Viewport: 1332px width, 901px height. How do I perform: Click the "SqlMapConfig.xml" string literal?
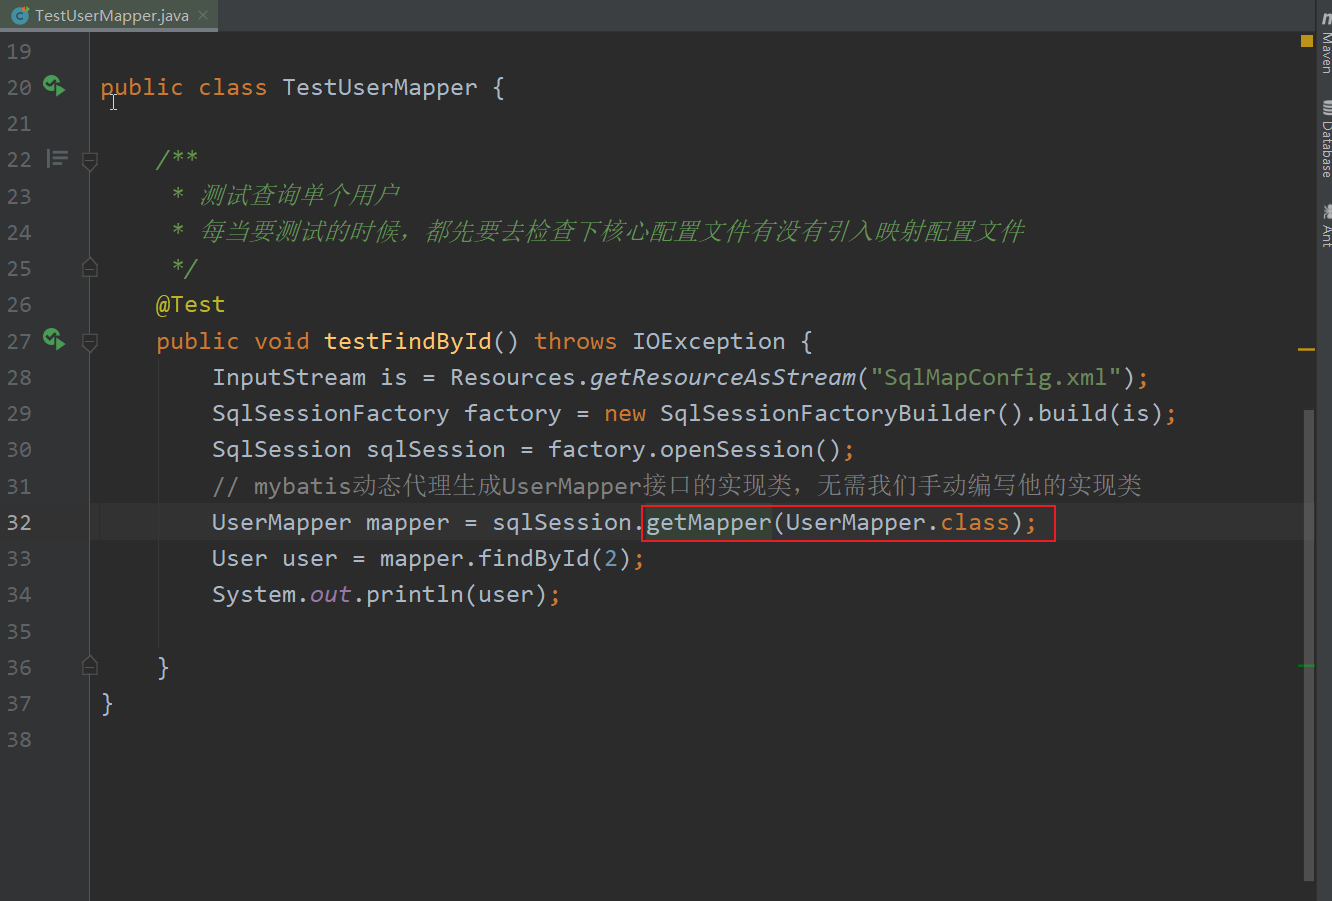pos(996,377)
